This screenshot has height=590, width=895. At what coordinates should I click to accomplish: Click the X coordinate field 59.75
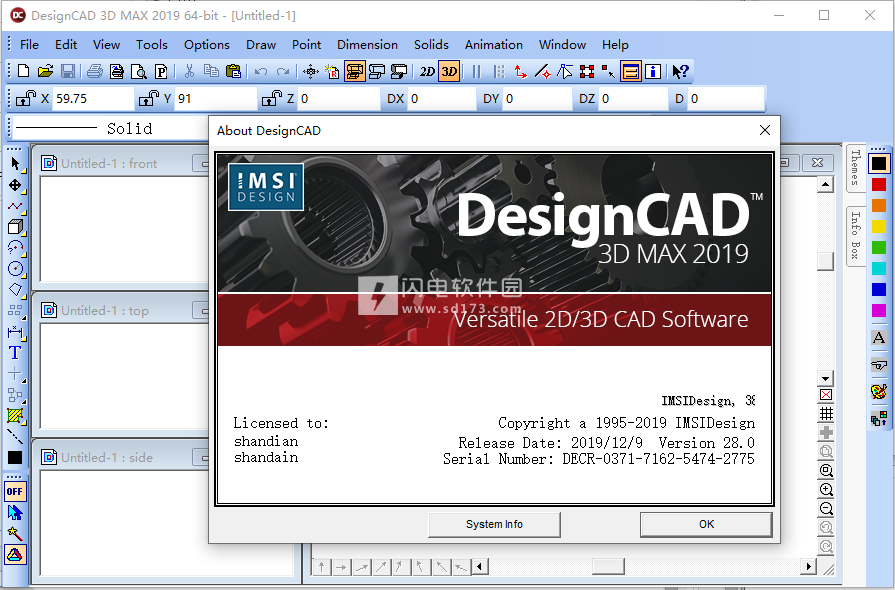pos(94,99)
